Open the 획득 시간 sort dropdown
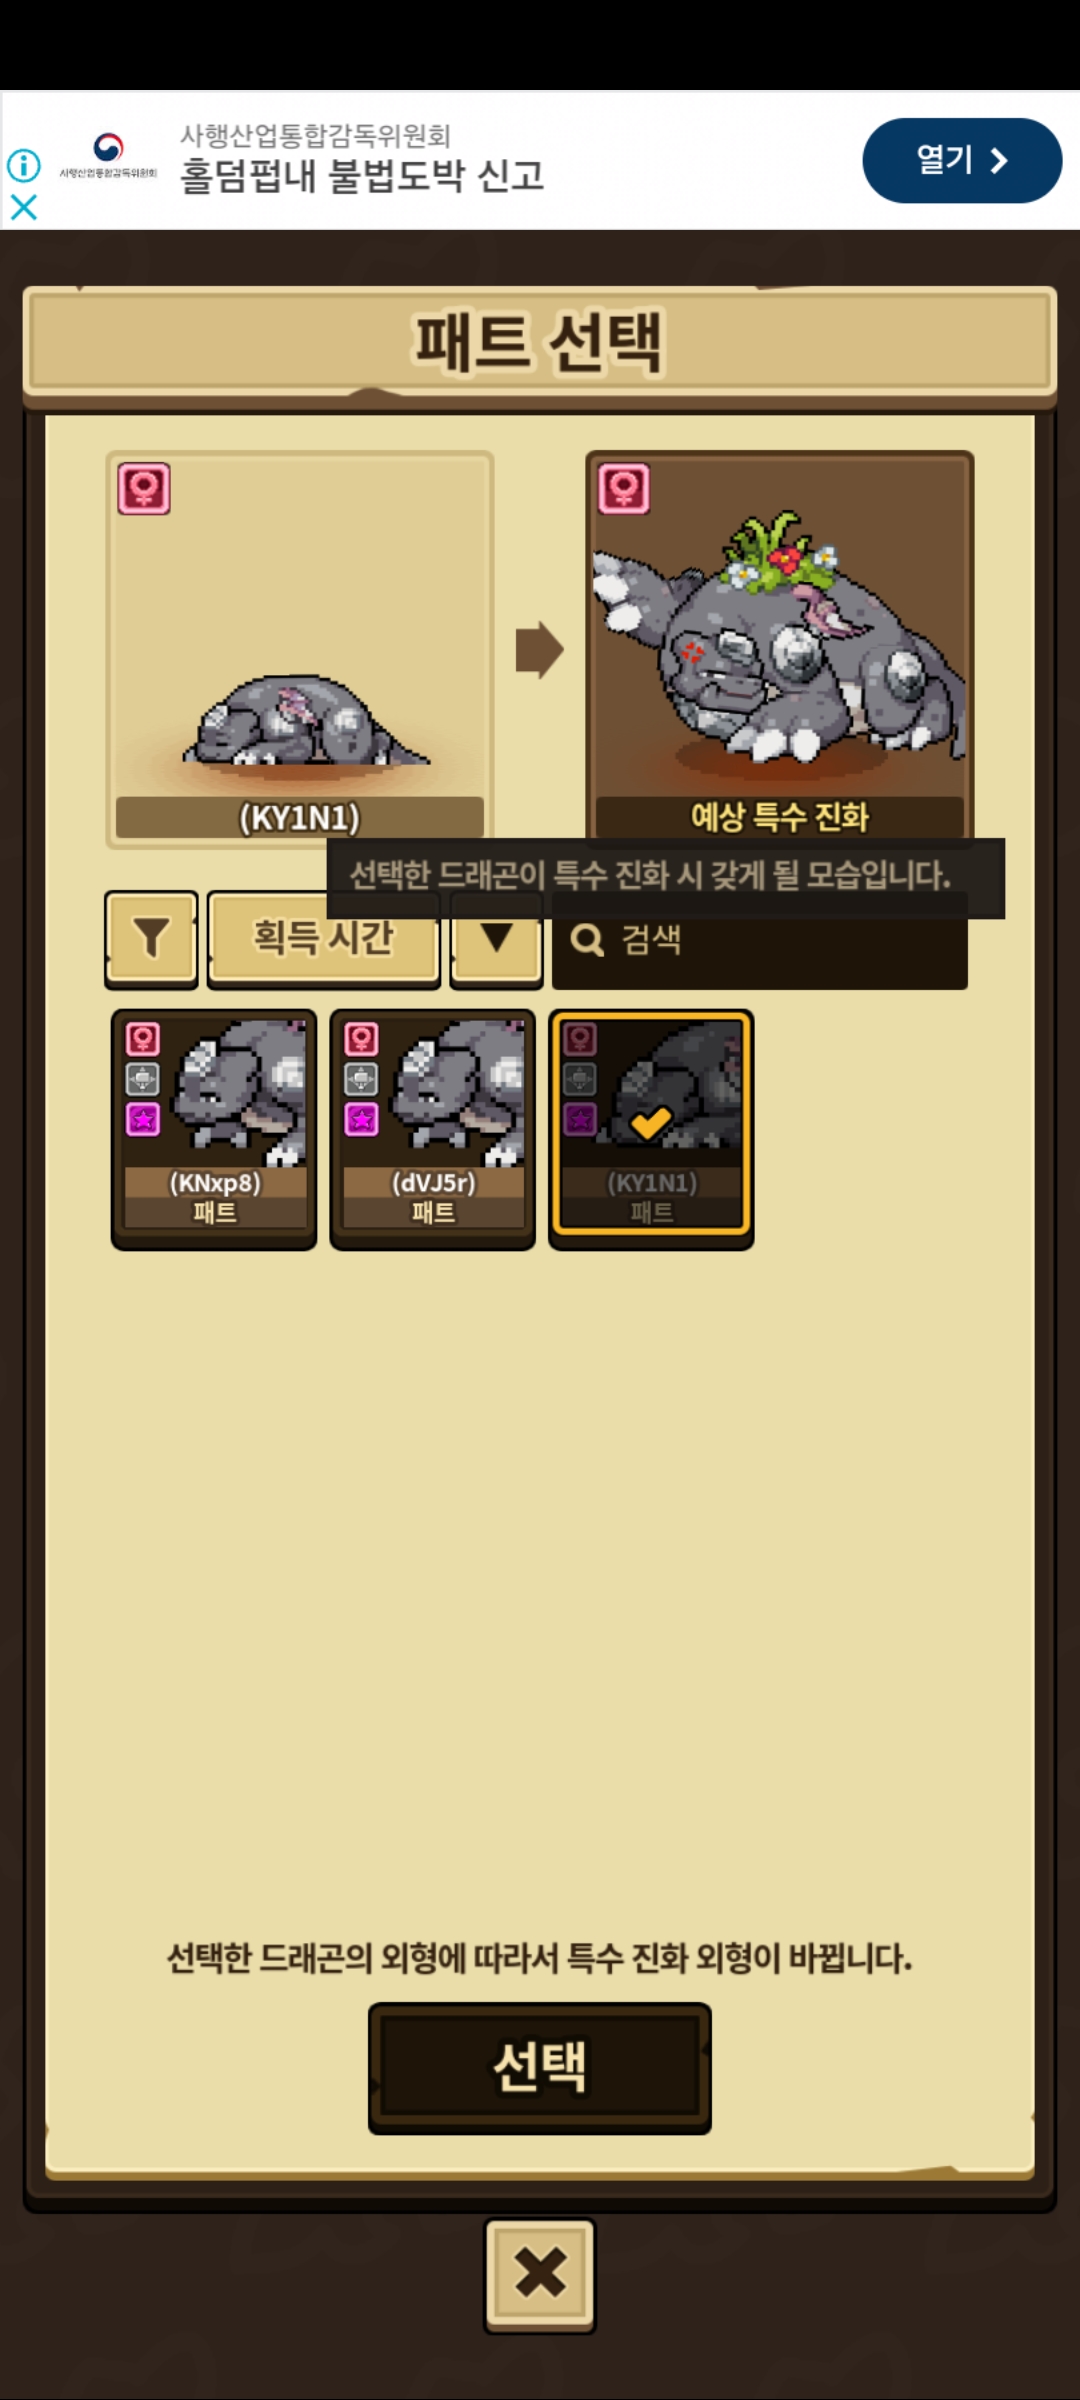Image resolution: width=1080 pixels, height=2400 pixels. click(323, 938)
